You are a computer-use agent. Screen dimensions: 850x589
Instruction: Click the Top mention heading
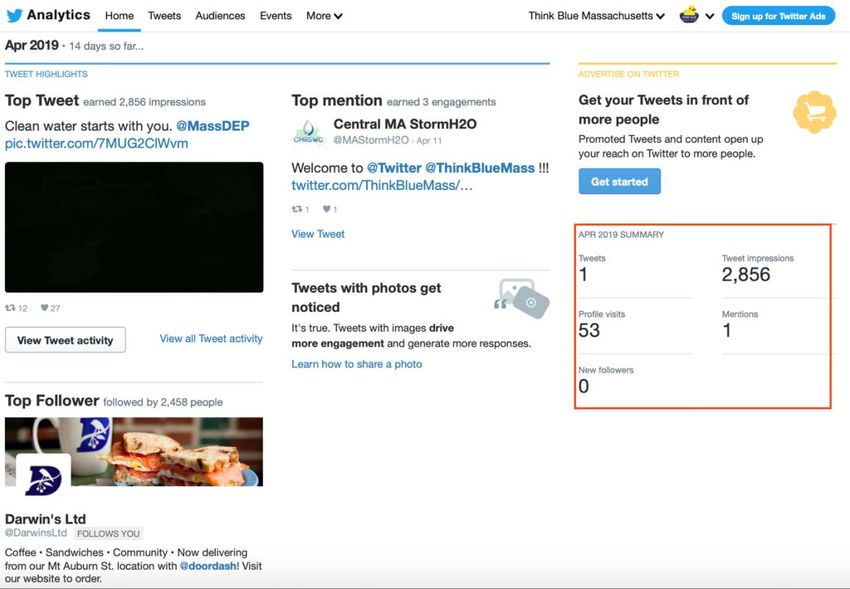[x=337, y=101]
